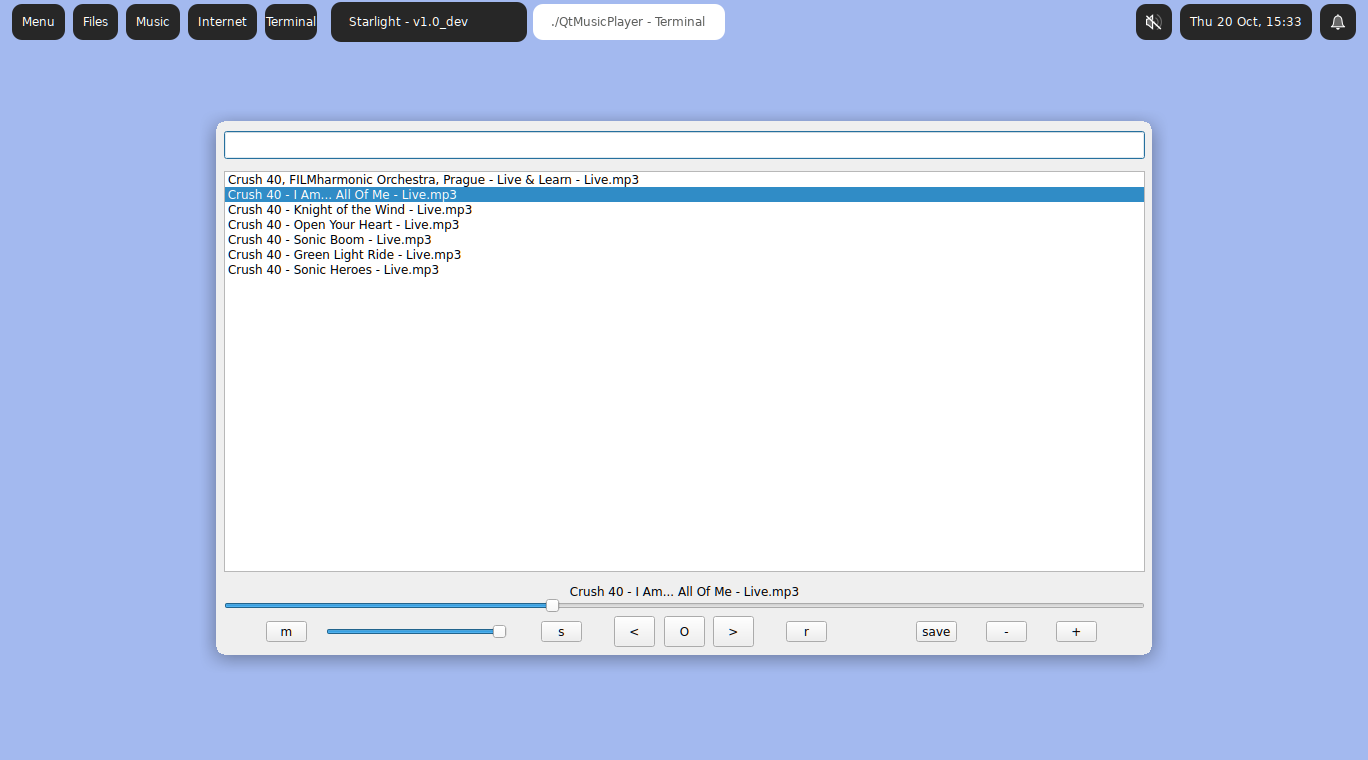The width and height of the screenshot is (1368, 760).
Task: Open notifications via the bell icon
Action: 1337,21
